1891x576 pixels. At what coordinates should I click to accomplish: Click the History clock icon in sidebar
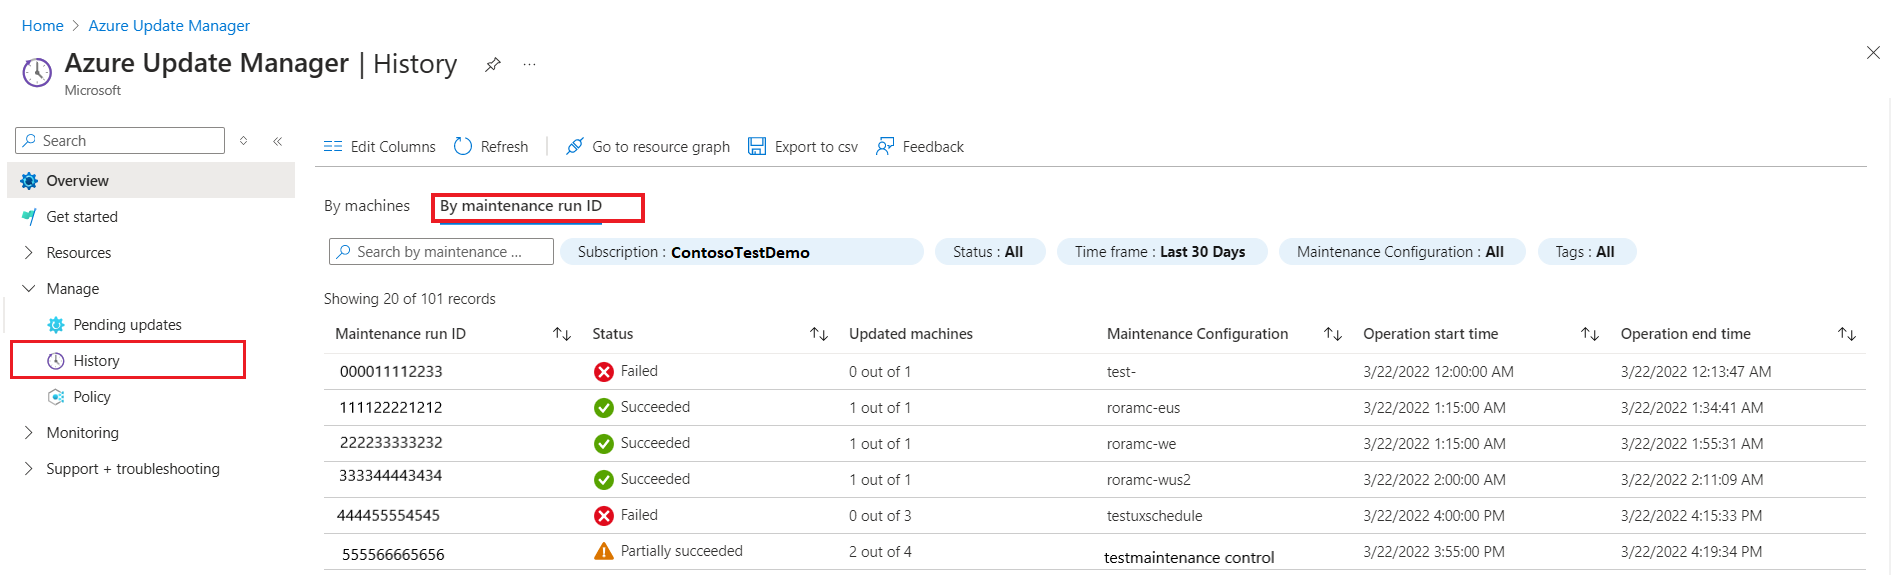coord(56,361)
